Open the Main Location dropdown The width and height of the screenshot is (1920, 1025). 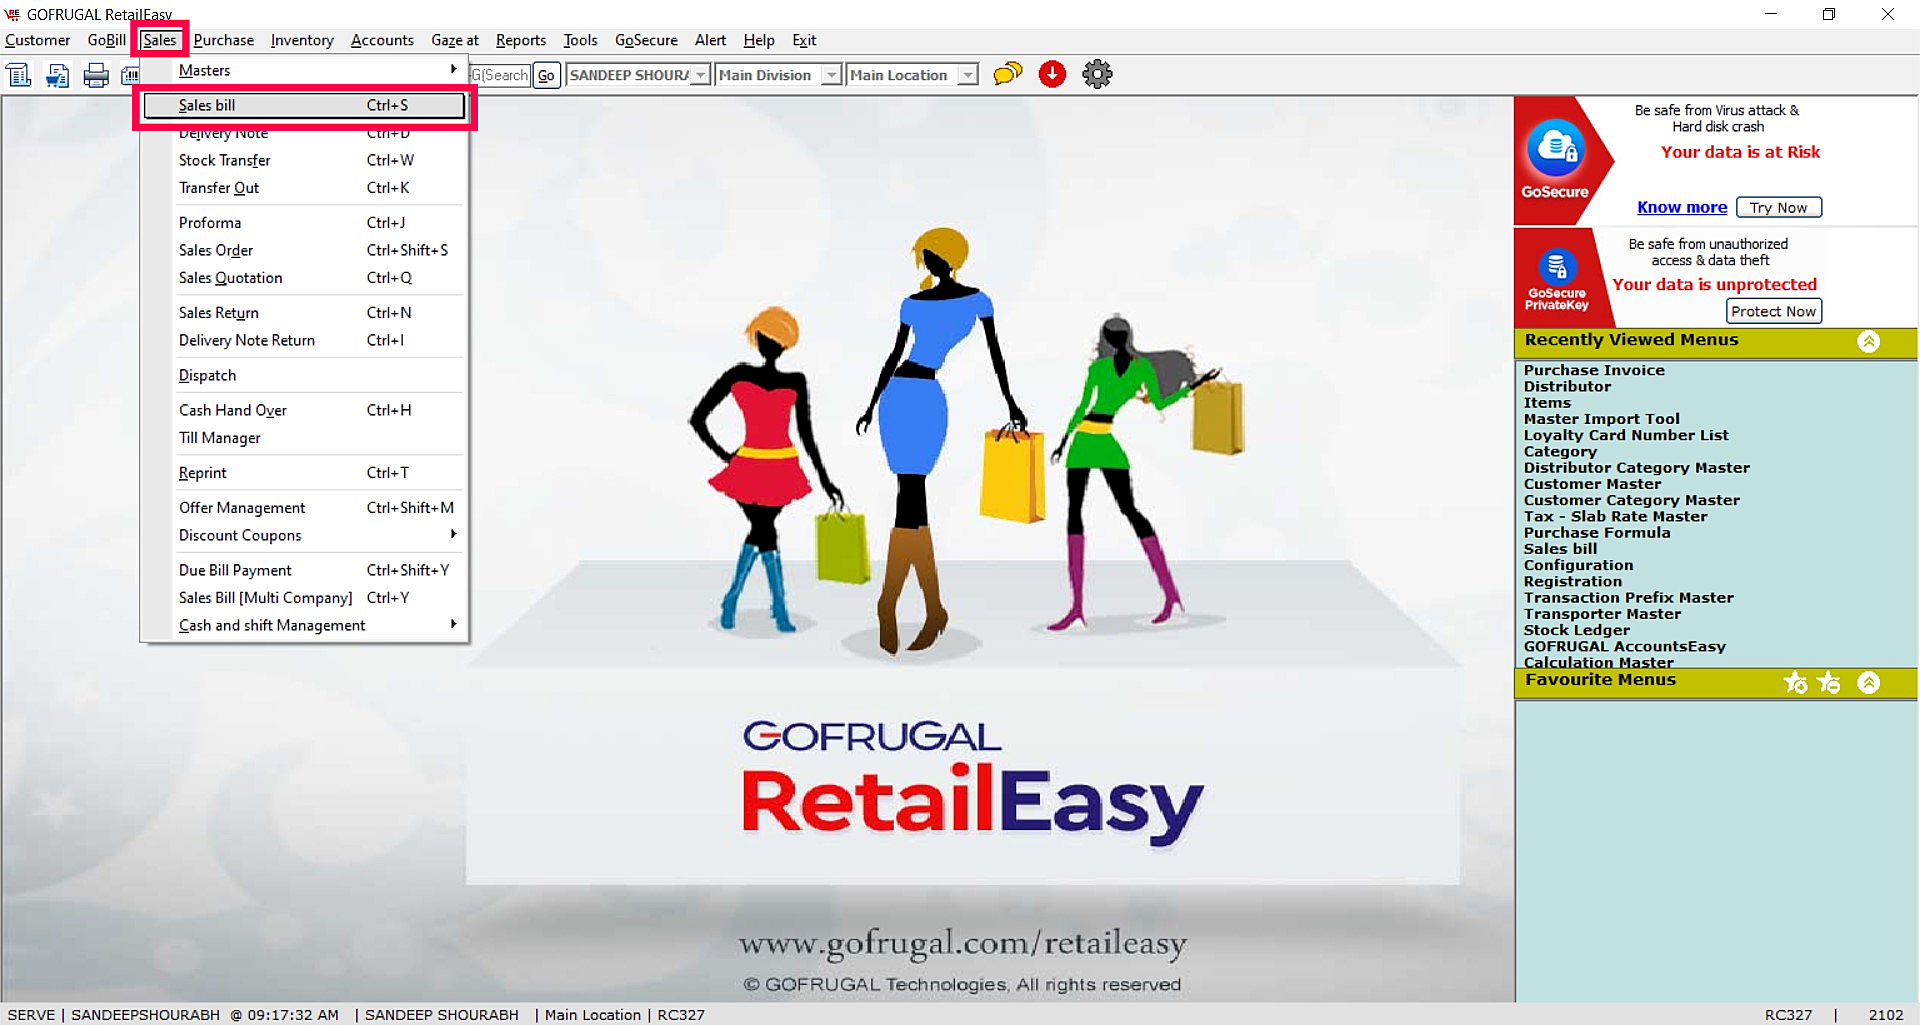coord(912,75)
